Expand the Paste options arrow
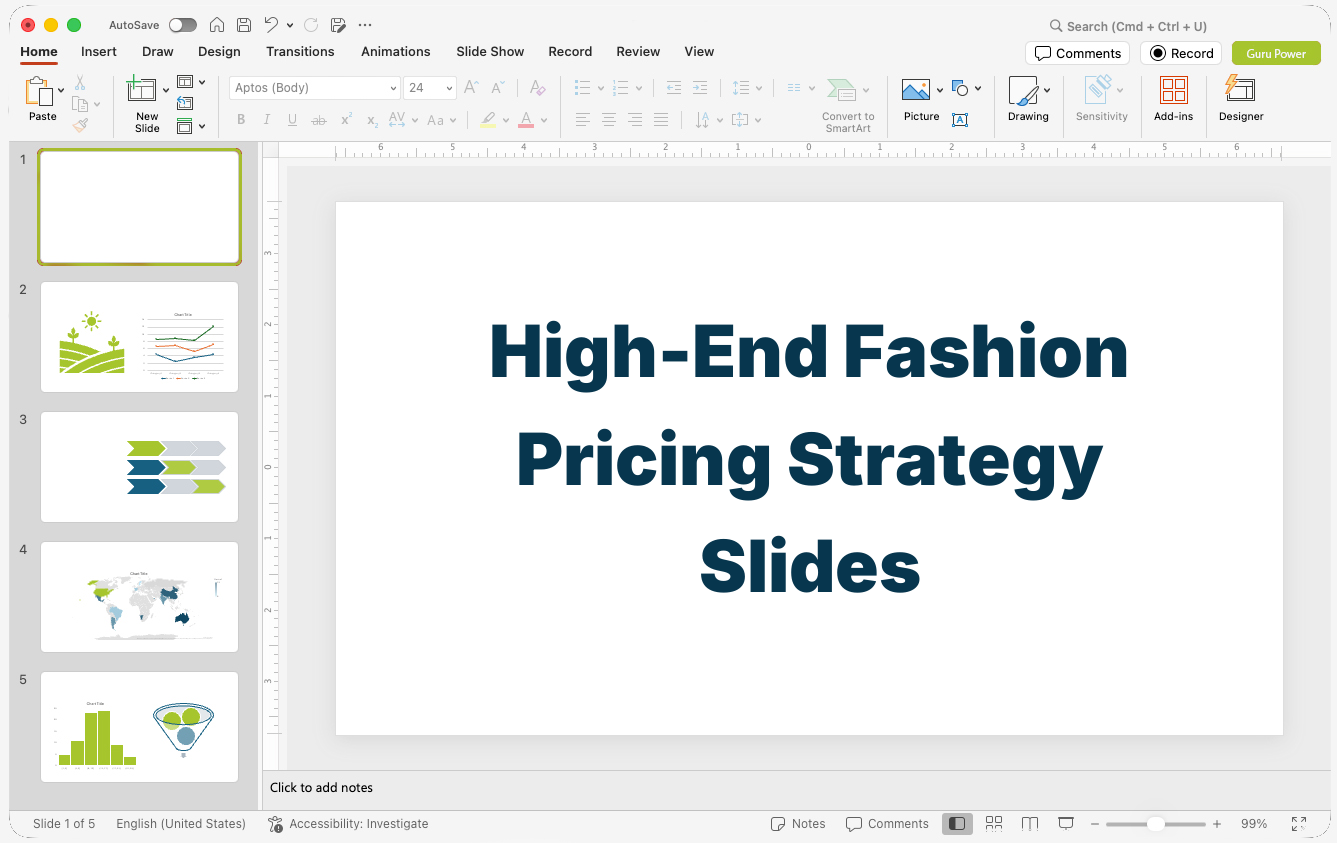This screenshot has height=843, width=1337. point(61,90)
